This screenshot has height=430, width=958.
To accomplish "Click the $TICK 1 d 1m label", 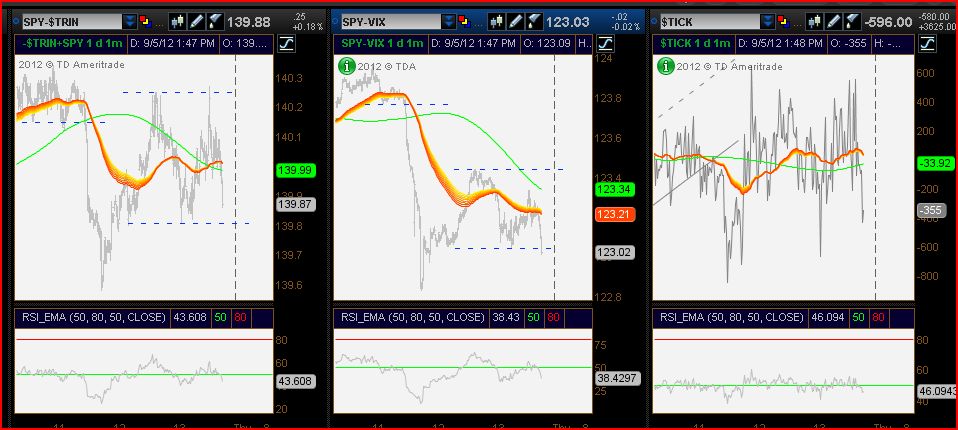I will pyautogui.click(x=693, y=43).
